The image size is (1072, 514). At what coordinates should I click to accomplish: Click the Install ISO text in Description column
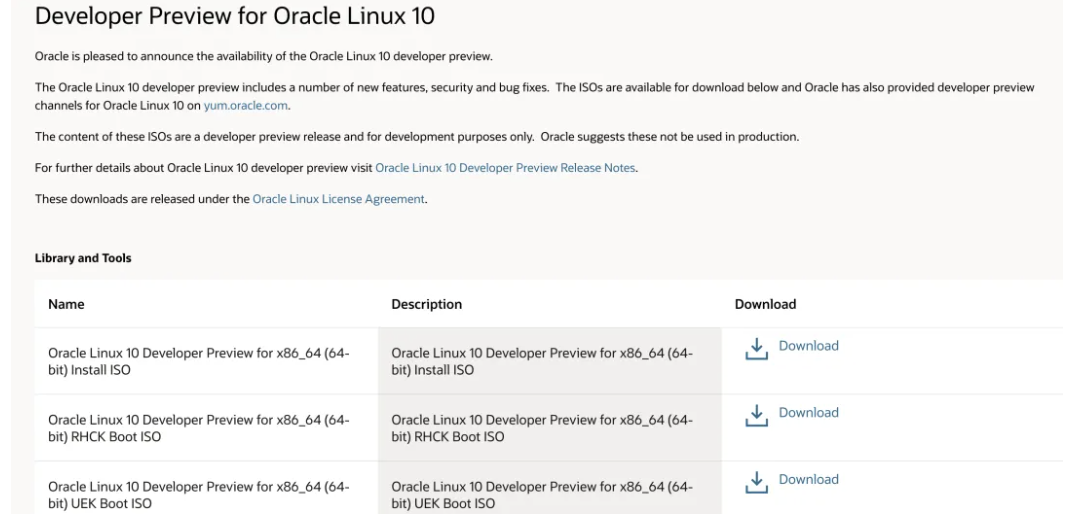pos(541,361)
